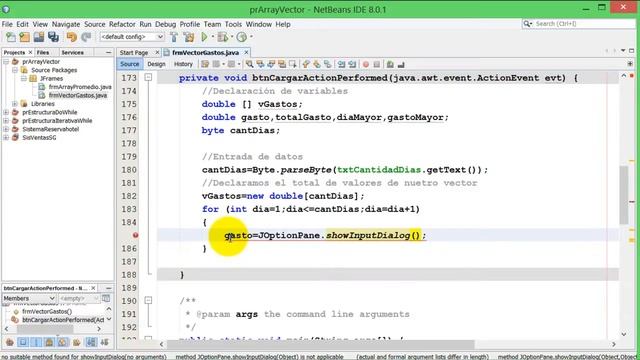The image size is (640, 360).
Task: Select frmArrayPromedio.java in Projects tree
Action: 80,87
